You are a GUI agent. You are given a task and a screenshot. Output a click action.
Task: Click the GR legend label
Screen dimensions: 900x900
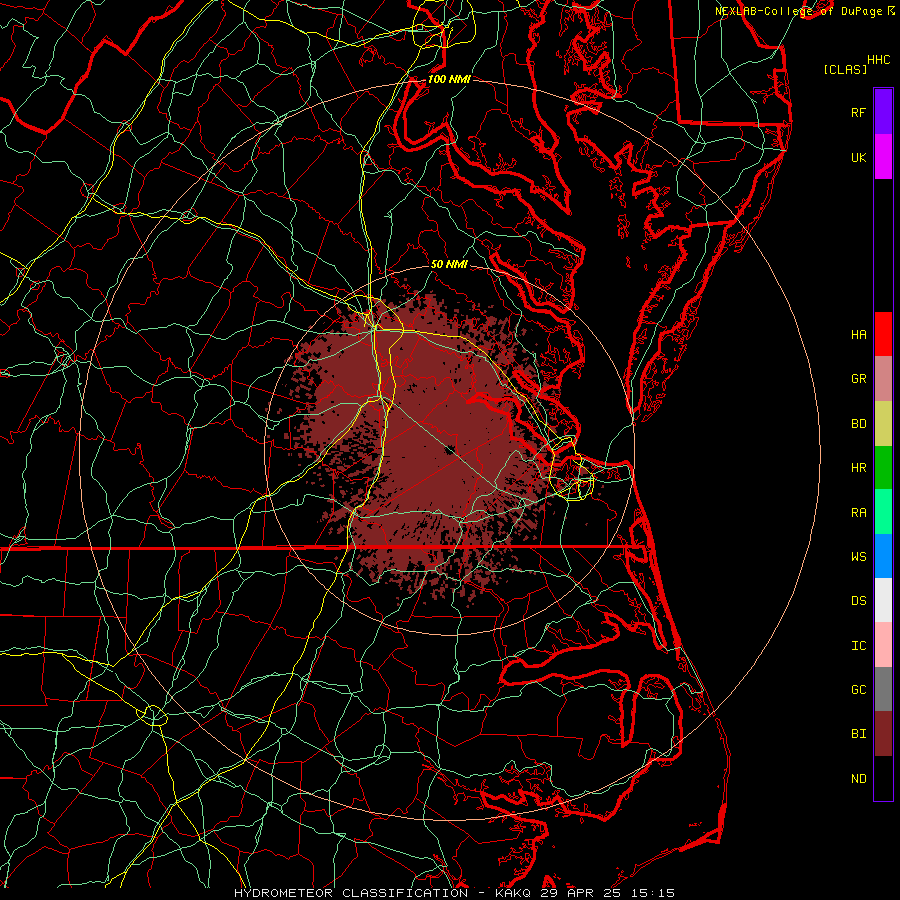pyautogui.click(x=858, y=379)
